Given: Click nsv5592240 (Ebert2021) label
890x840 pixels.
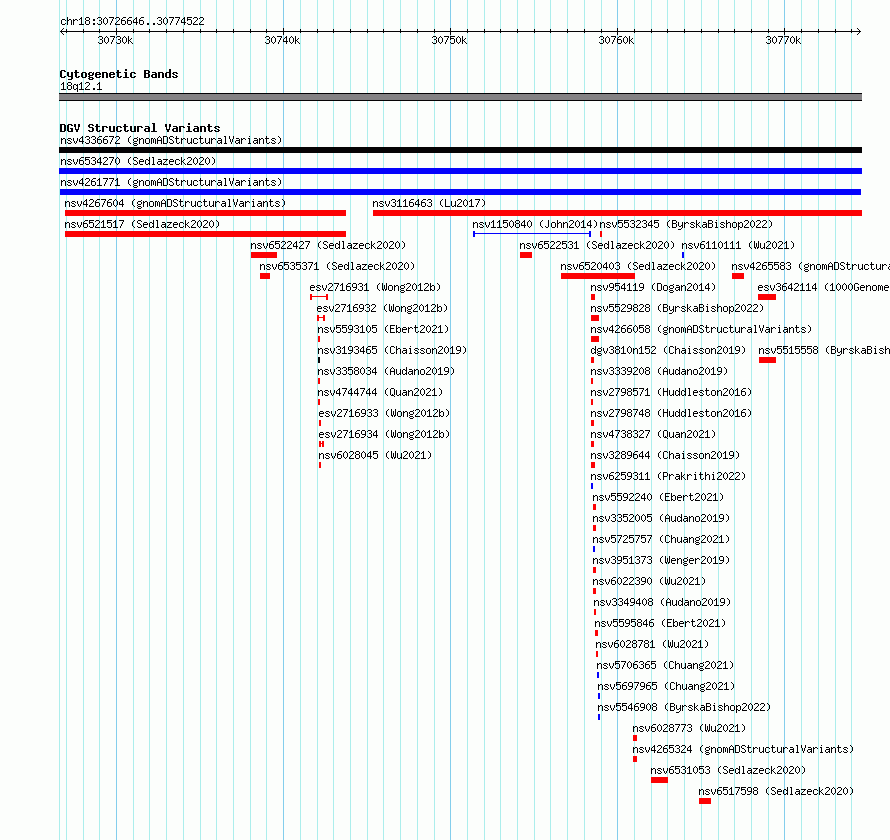Looking at the screenshot, I should tap(658, 497).
